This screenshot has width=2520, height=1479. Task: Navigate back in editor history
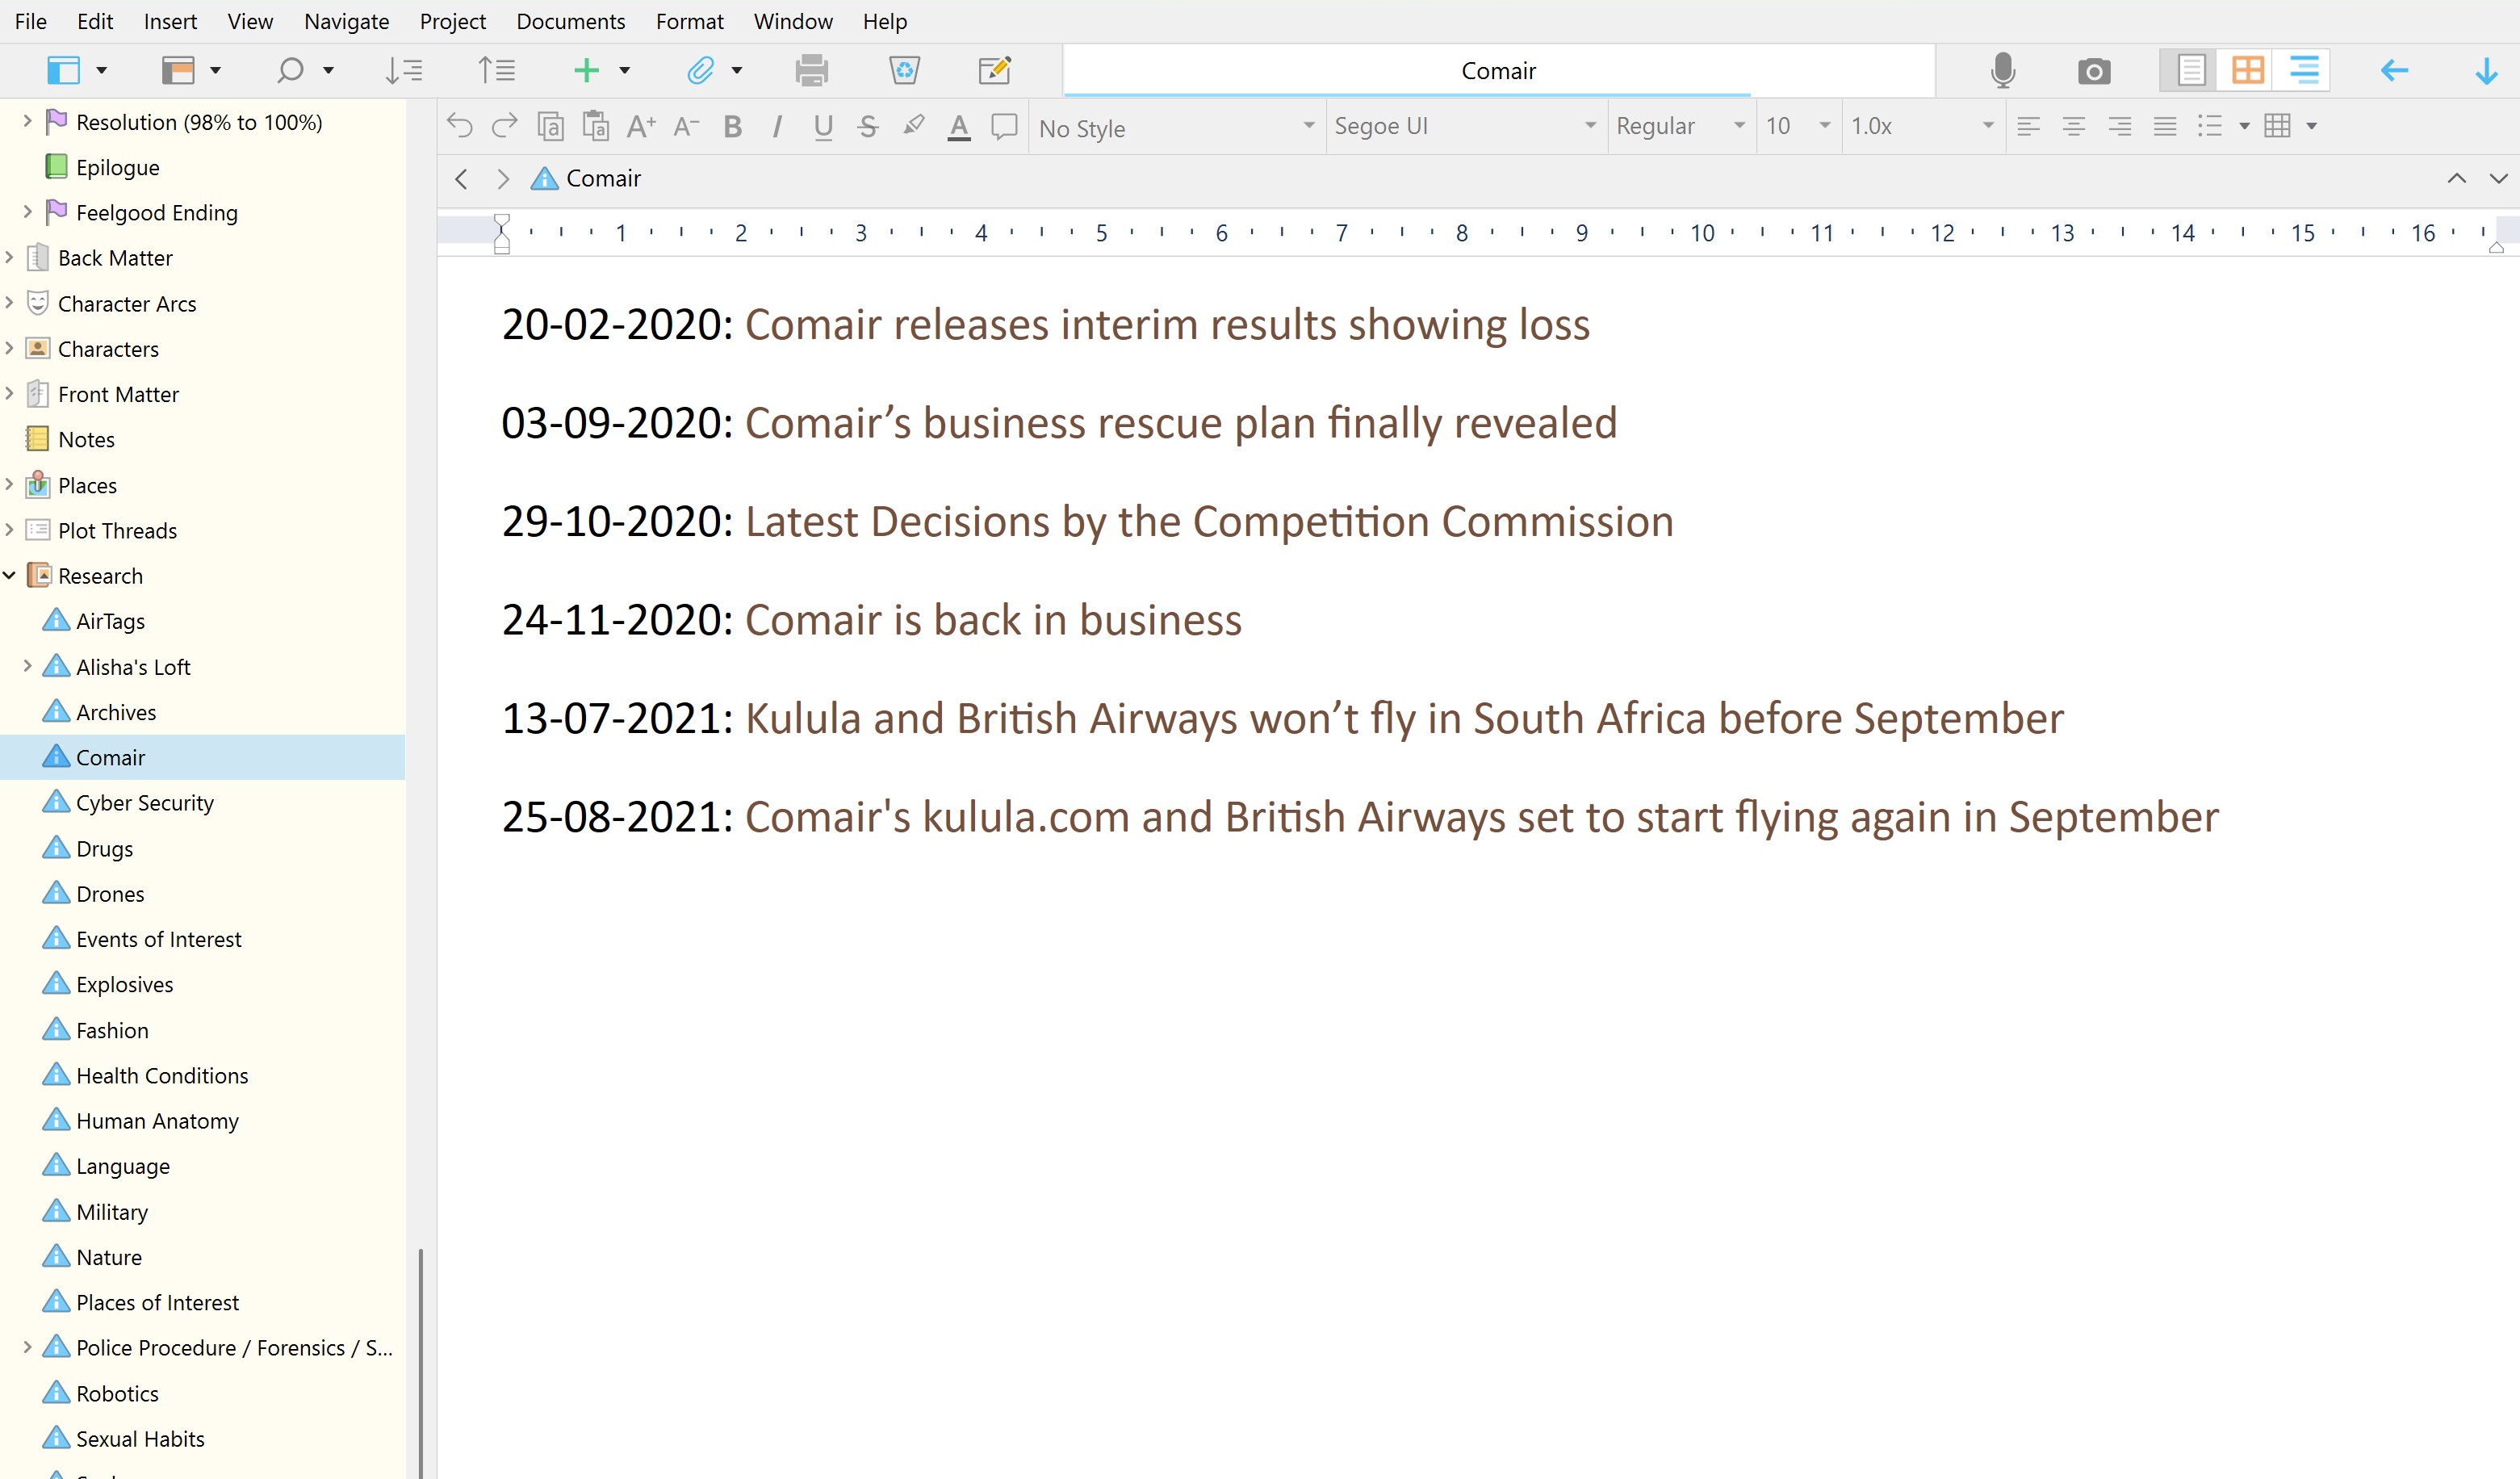(x=461, y=179)
